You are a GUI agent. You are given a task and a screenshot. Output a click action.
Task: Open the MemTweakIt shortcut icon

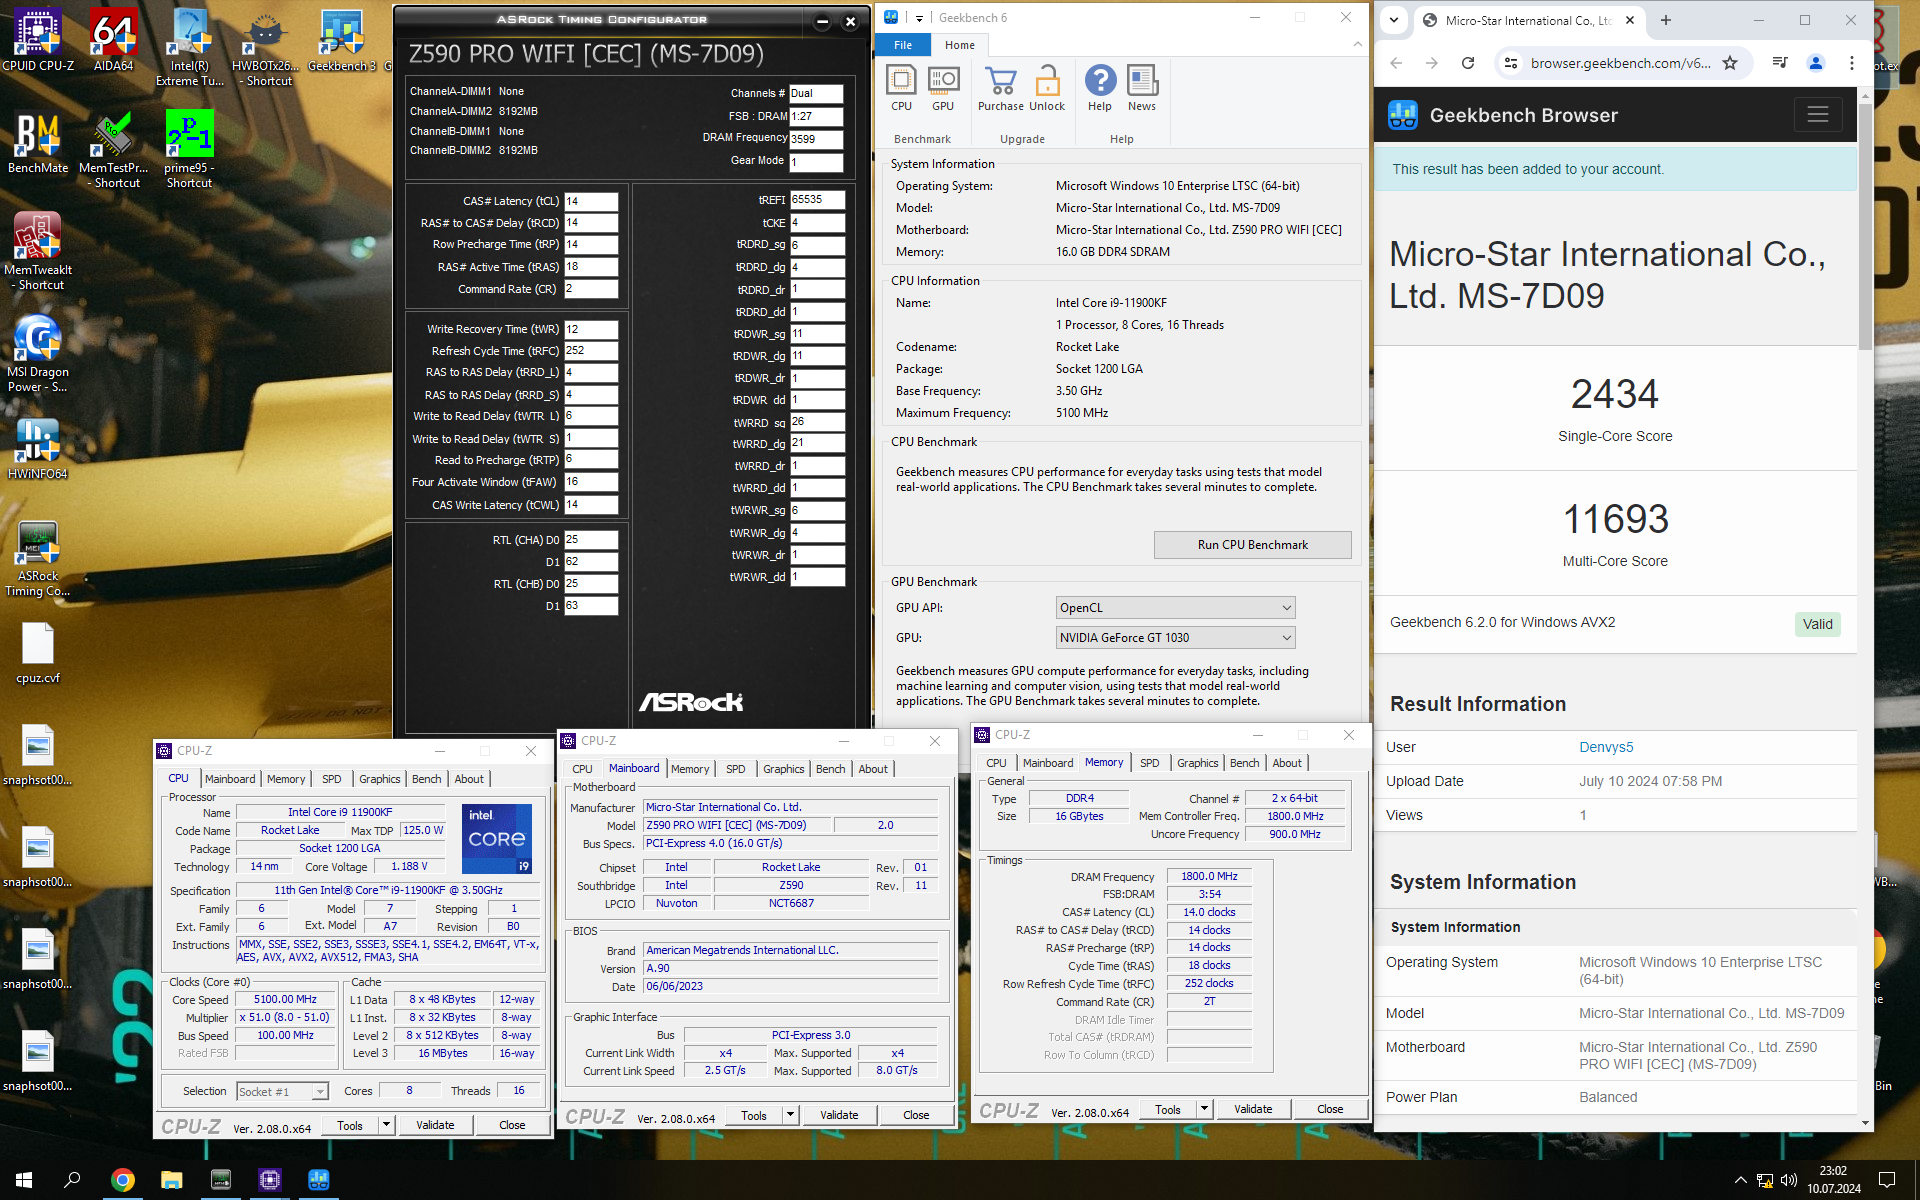click(38, 251)
